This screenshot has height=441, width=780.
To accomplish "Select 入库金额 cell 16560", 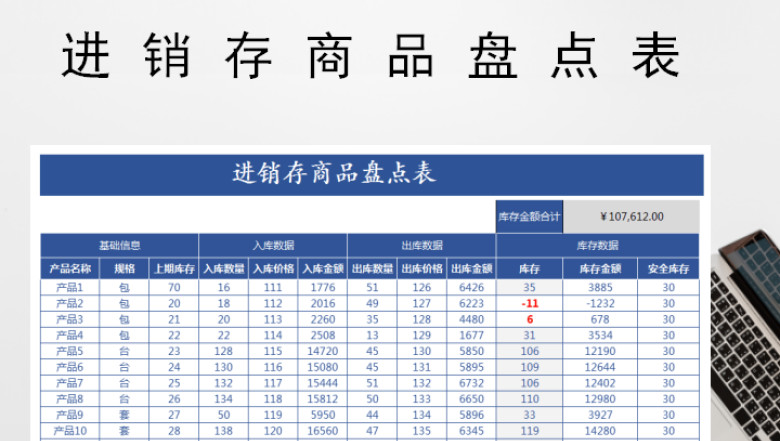I will click(x=323, y=431).
